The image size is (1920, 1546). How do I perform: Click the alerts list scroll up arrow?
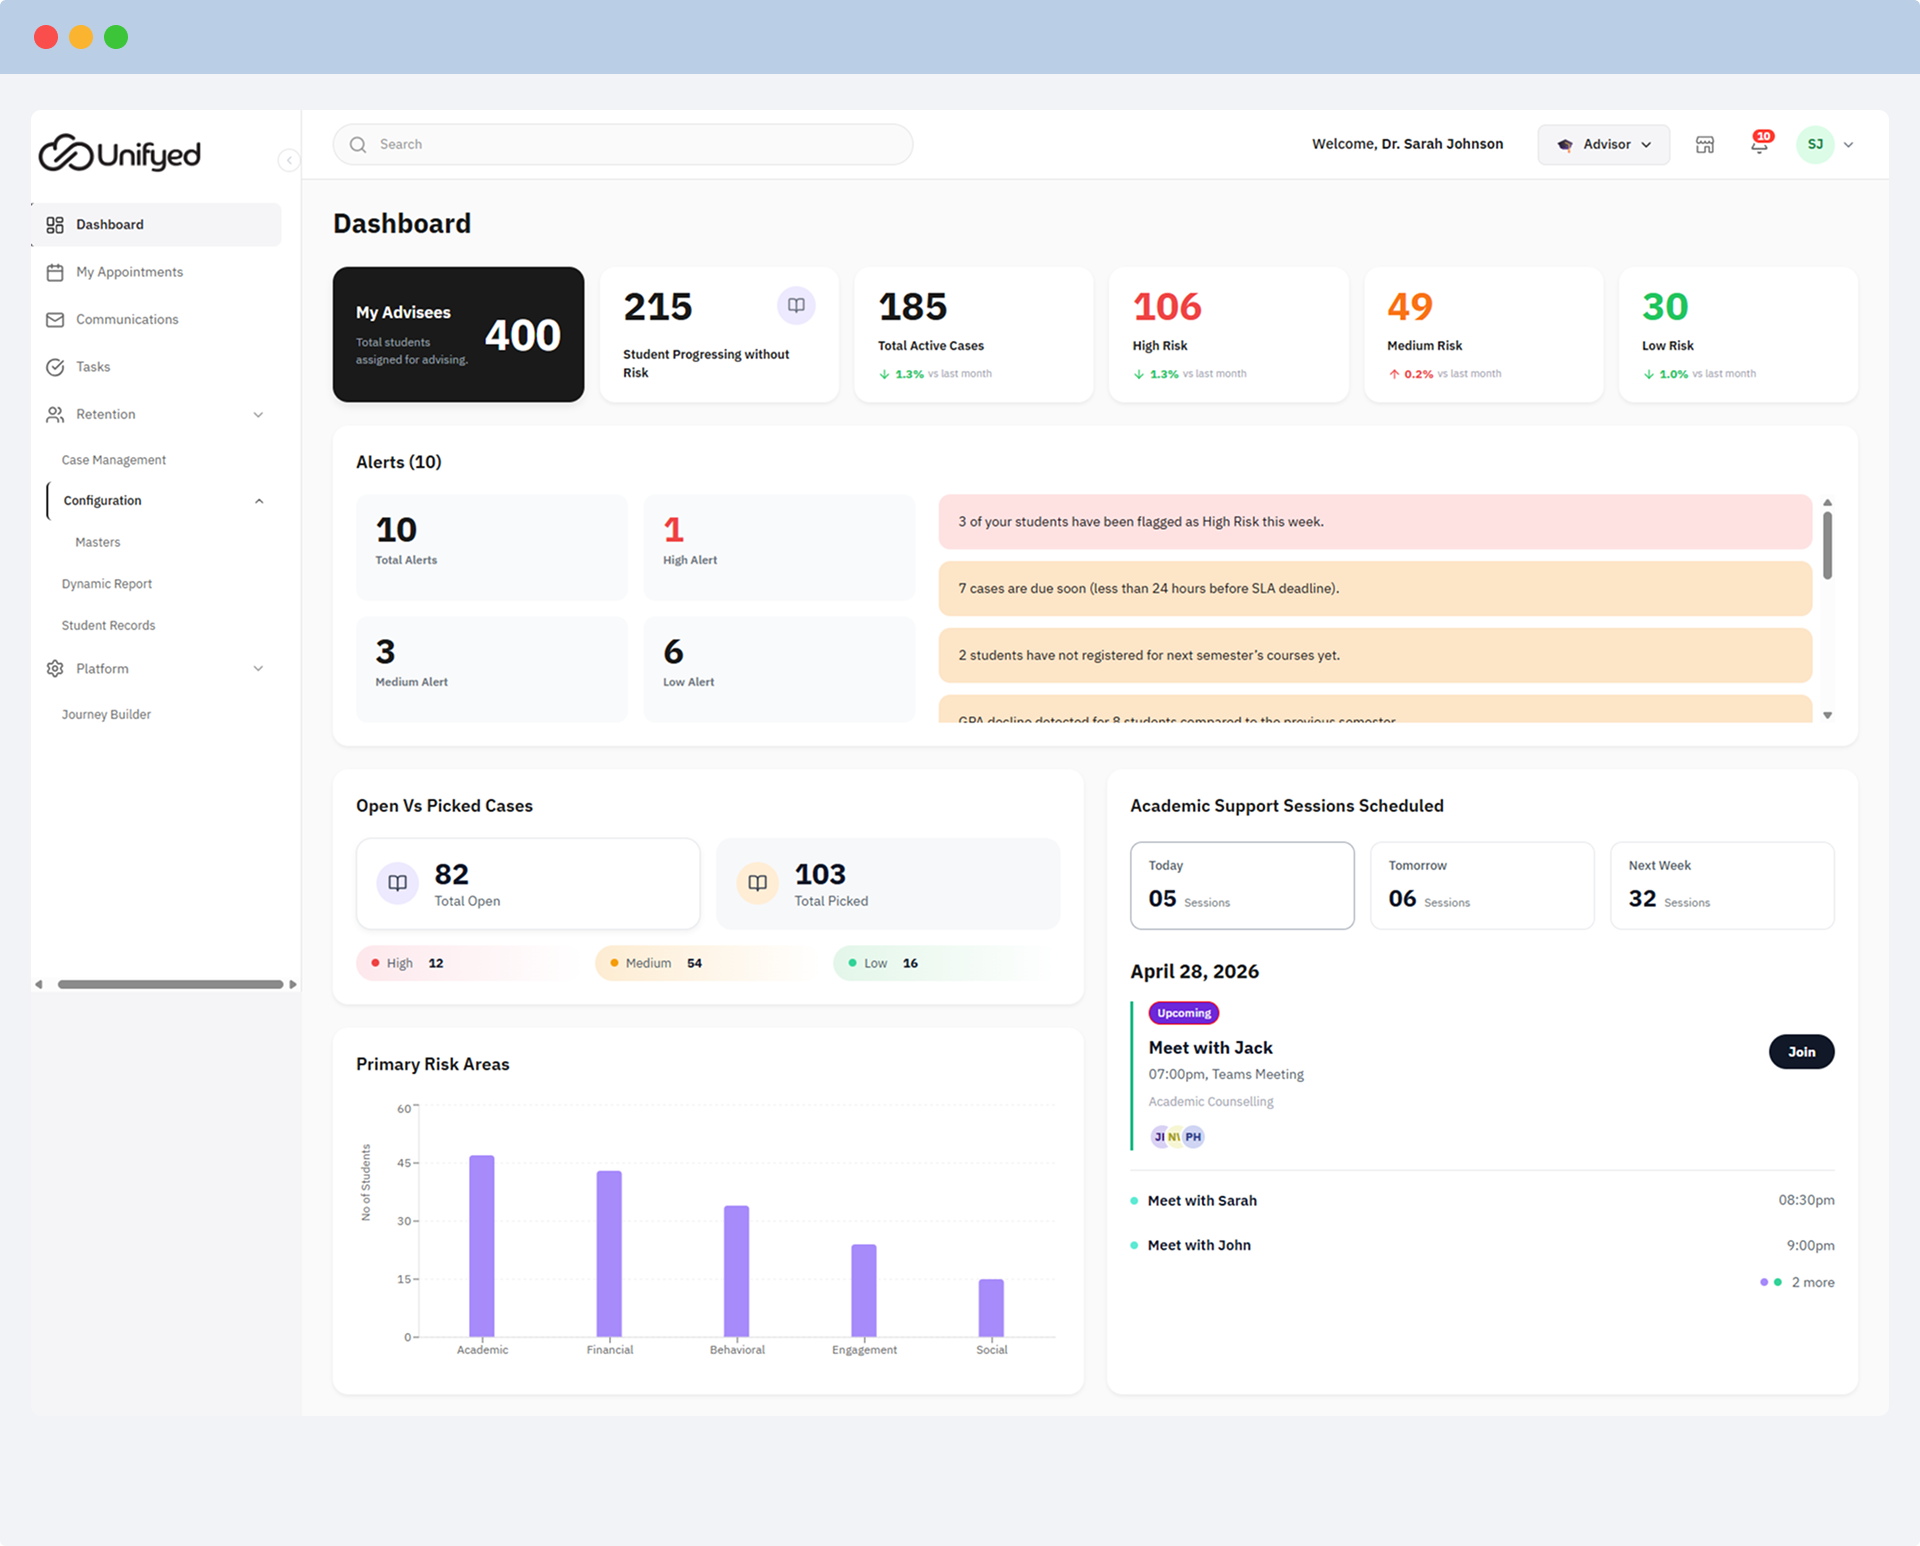coord(1827,503)
